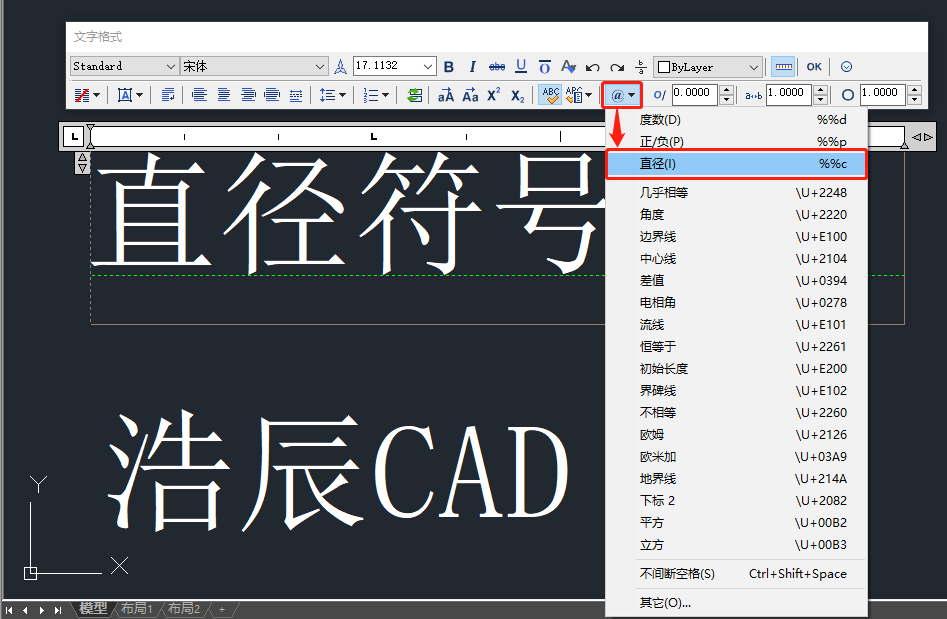Viewport: 947px width, 619px height.
Task: Open the text style Standard dropdown
Action: pos(124,66)
